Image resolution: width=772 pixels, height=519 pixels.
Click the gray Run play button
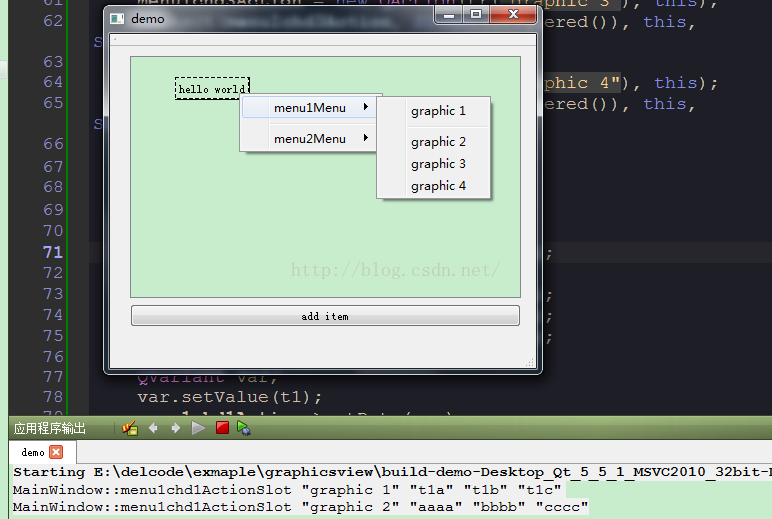(x=198, y=428)
